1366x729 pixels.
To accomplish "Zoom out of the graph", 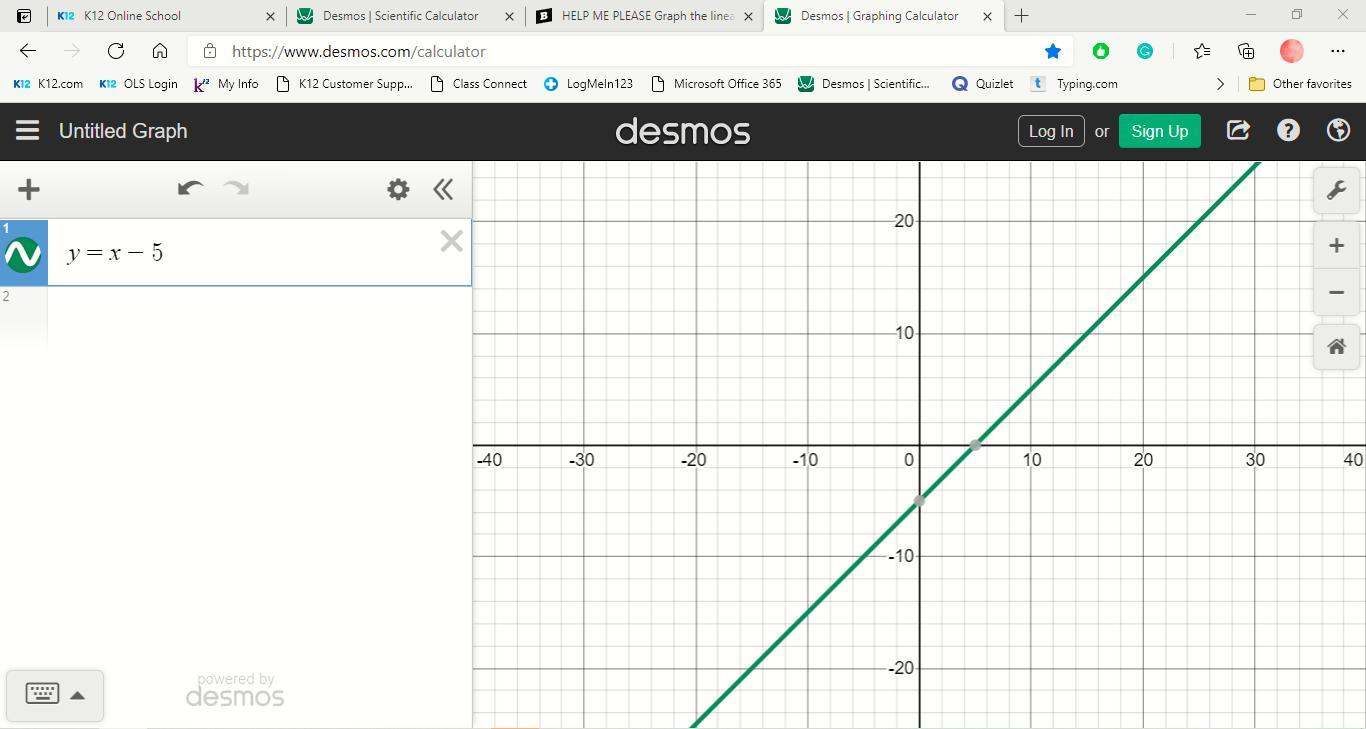I will (1336, 293).
